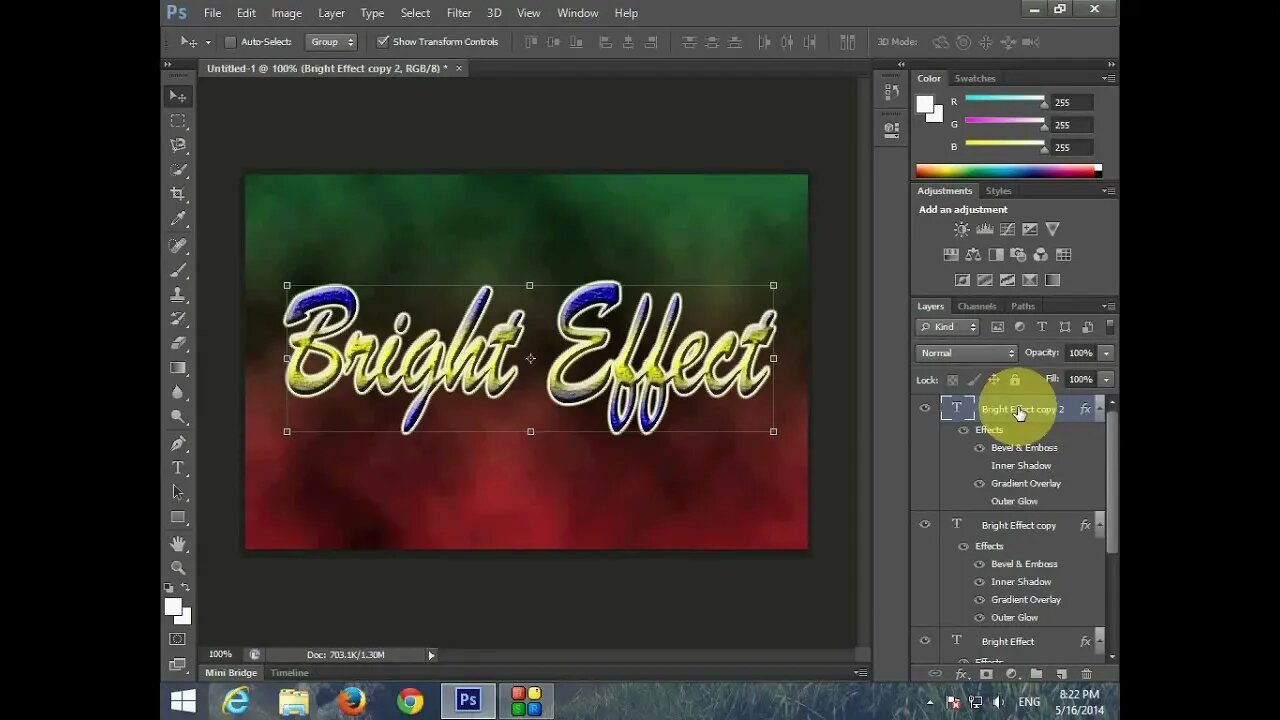Click the delete layer trash icon

[1086, 675]
